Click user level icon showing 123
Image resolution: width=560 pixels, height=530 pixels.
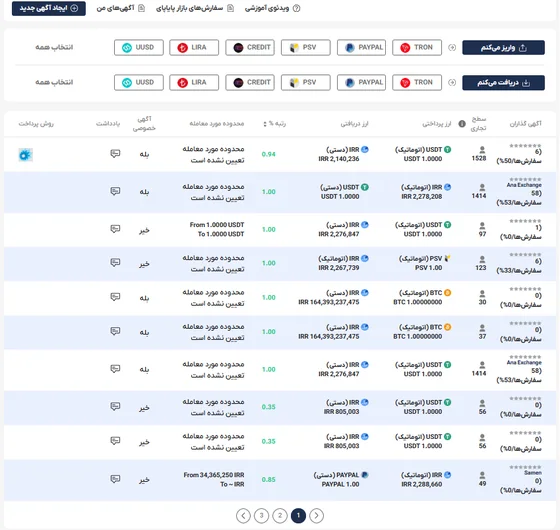482,259
